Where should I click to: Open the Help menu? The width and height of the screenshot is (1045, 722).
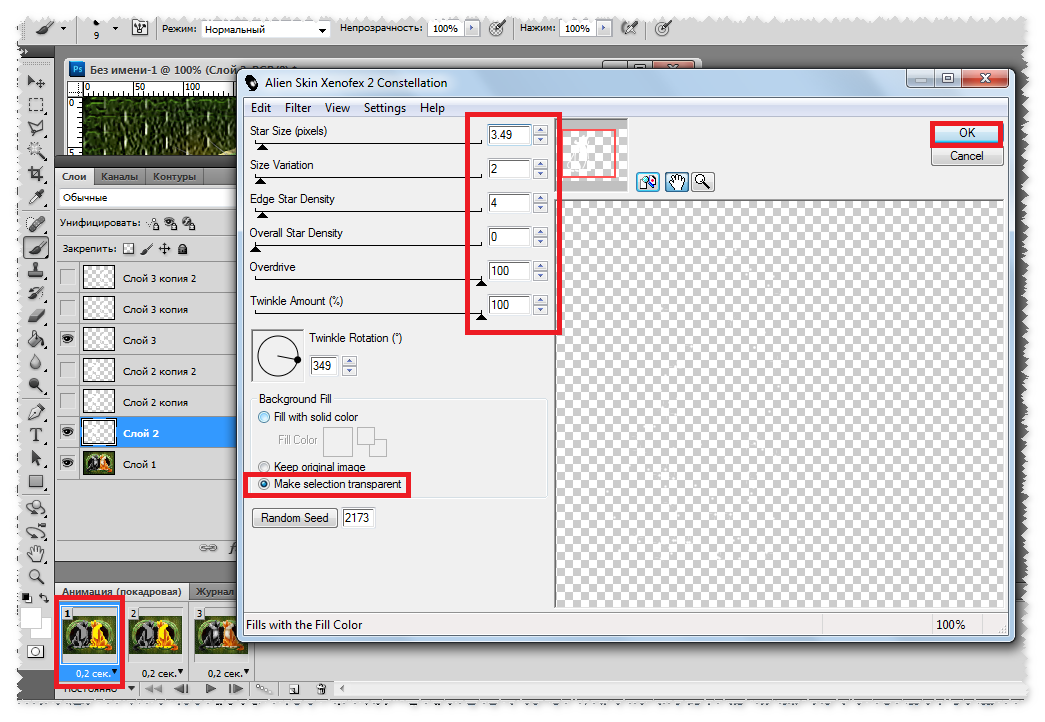[x=432, y=108]
